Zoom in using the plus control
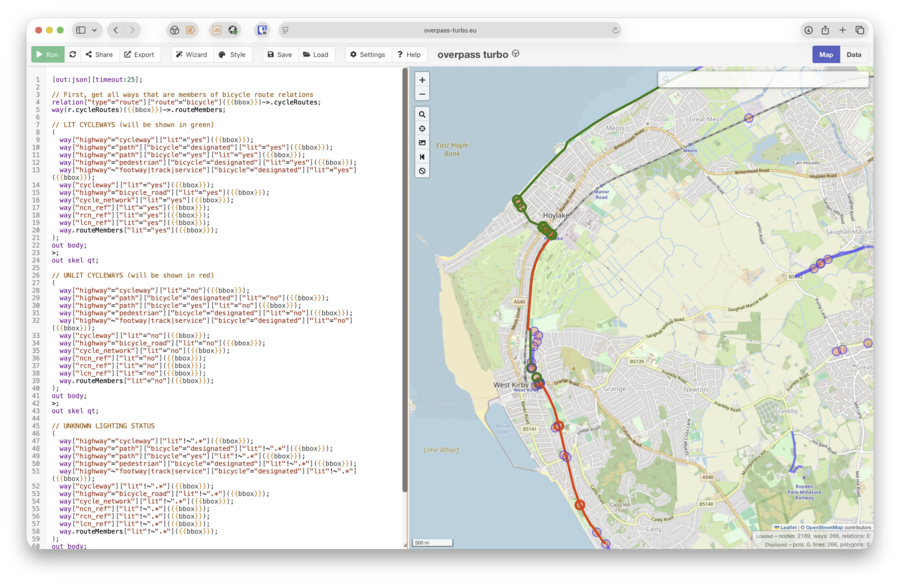900x584 pixels. pos(423,78)
